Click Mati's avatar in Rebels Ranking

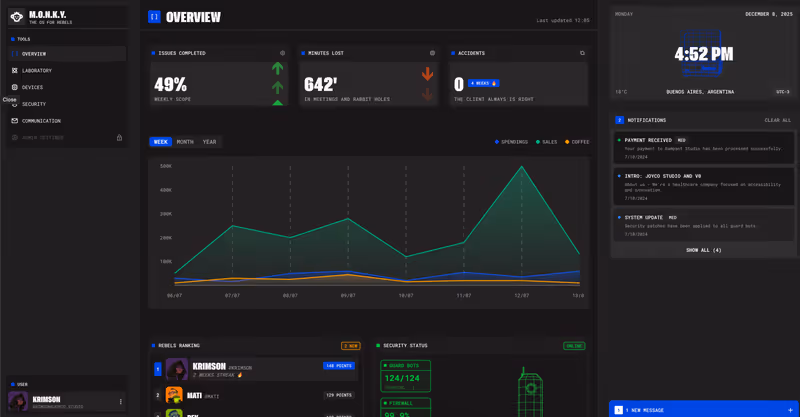[174, 395]
